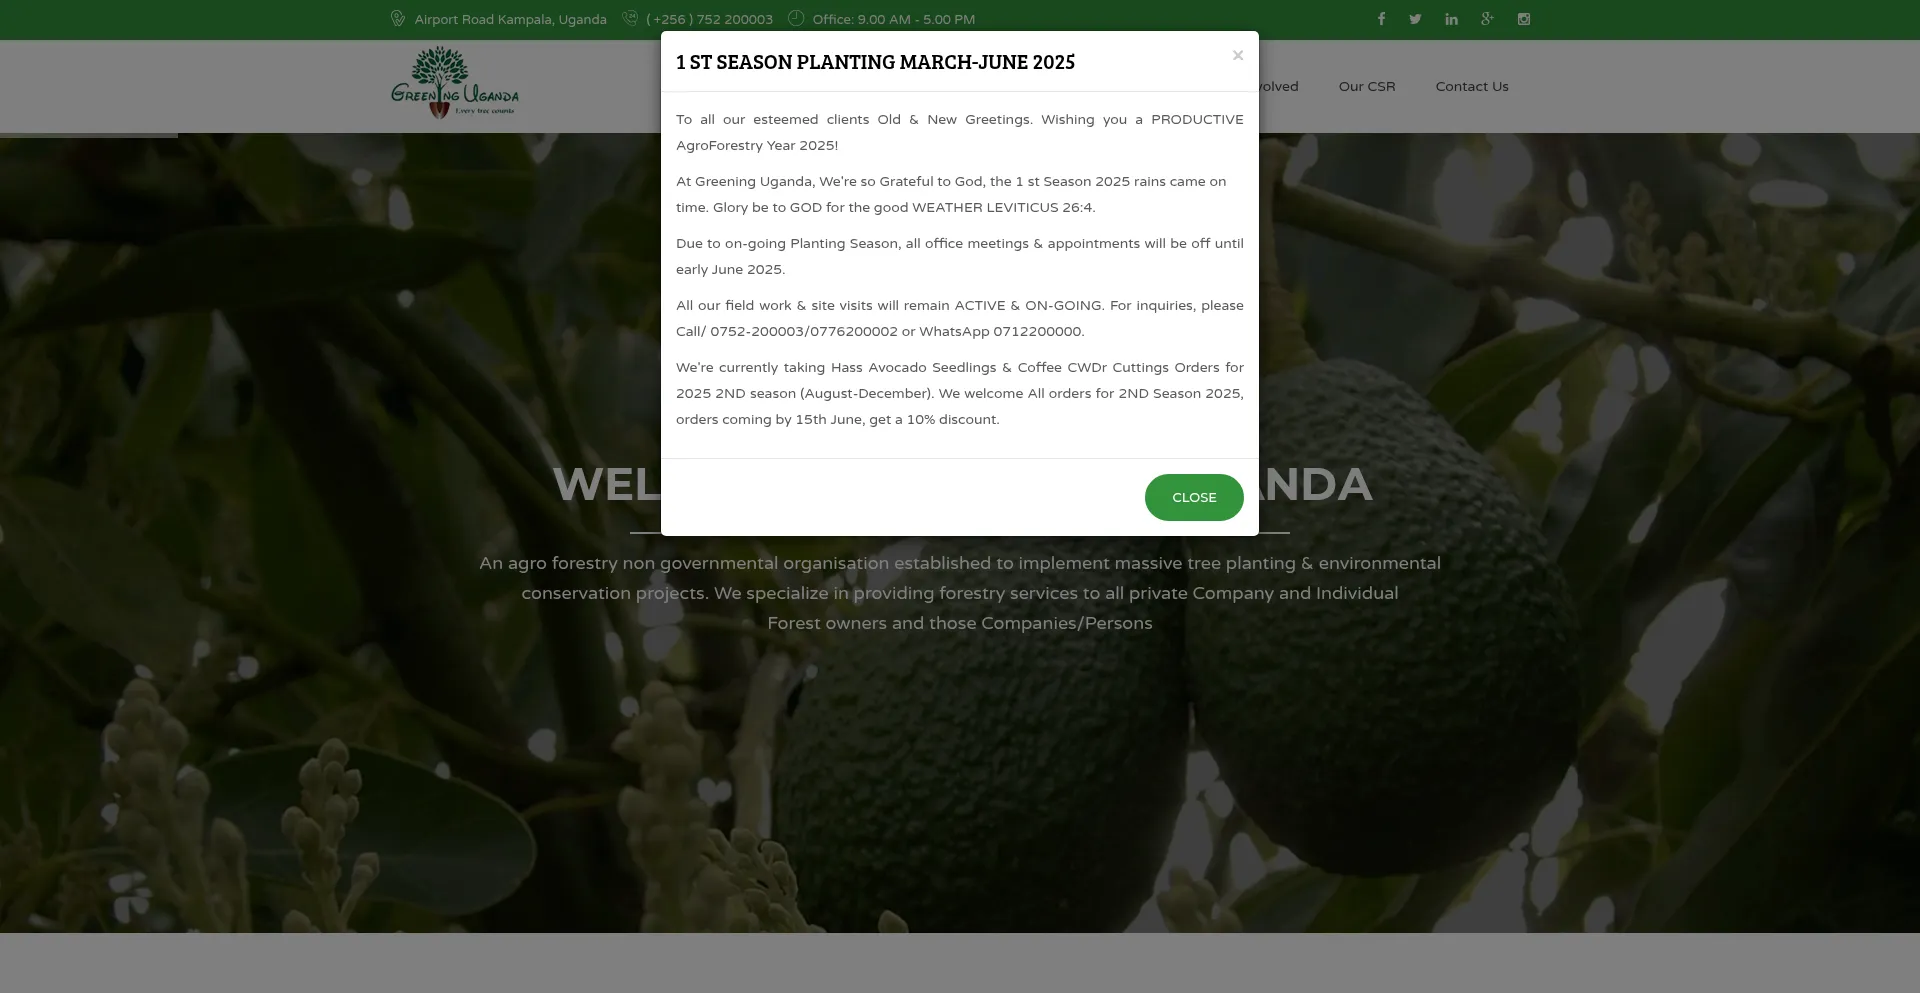This screenshot has height=993, width=1920.
Task: Click the Office 9.00 AM - 5.00 PM text
Action: (x=893, y=19)
